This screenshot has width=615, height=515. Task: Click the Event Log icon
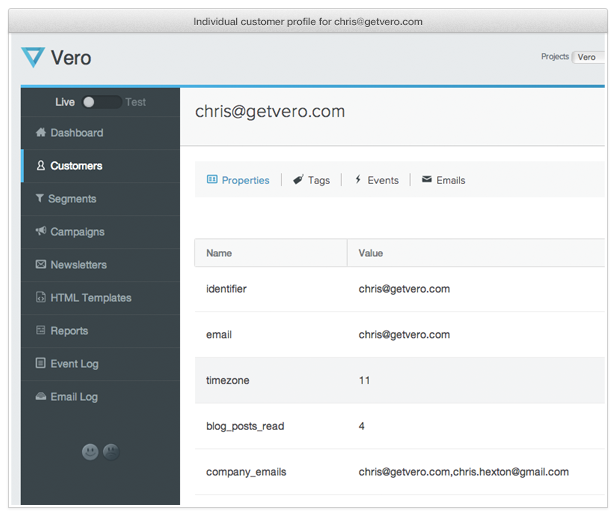pos(40,364)
